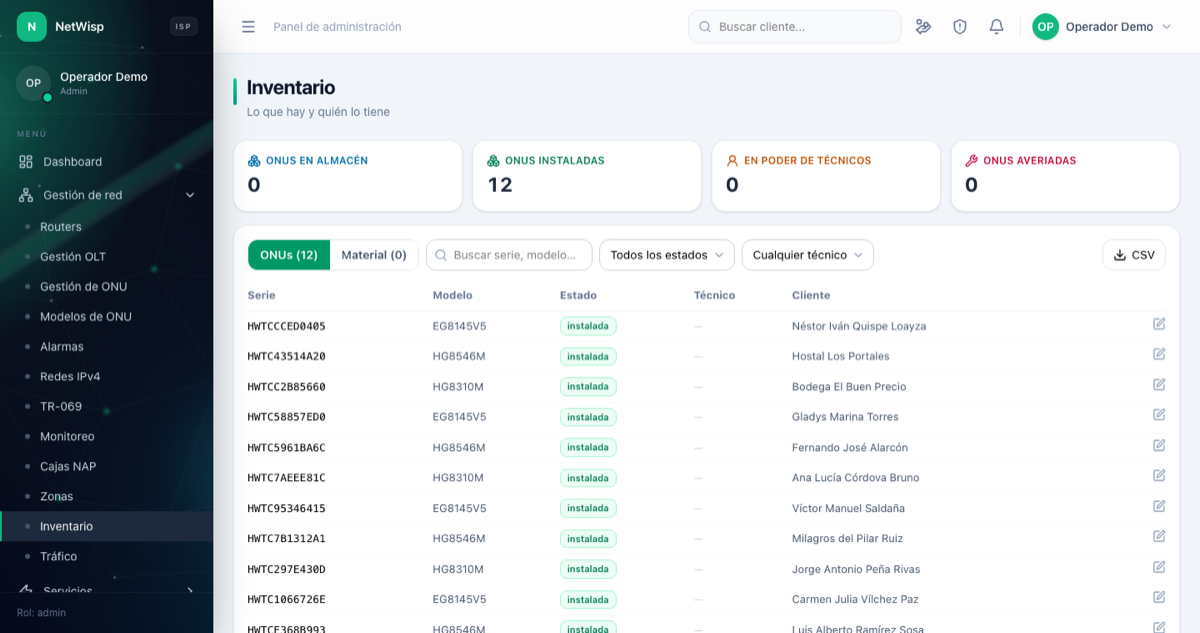Click the satellite icon beside the search box
The height and width of the screenshot is (633, 1200).
click(923, 27)
